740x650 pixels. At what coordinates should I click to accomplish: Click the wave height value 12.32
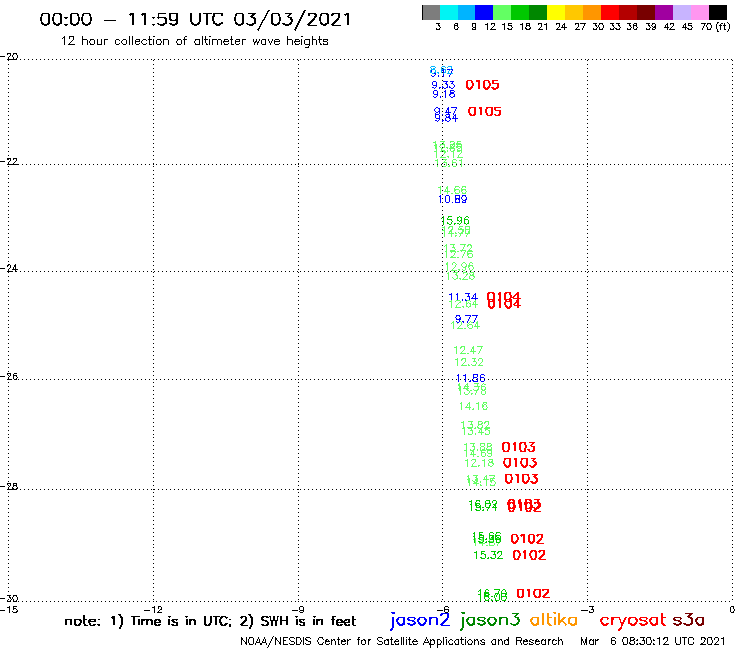click(x=469, y=362)
